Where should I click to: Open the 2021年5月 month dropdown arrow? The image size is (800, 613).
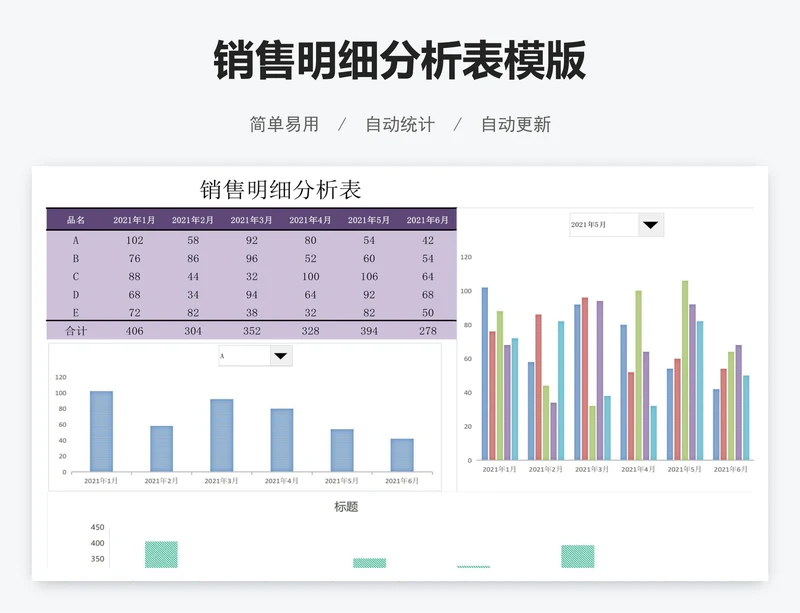(651, 225)
